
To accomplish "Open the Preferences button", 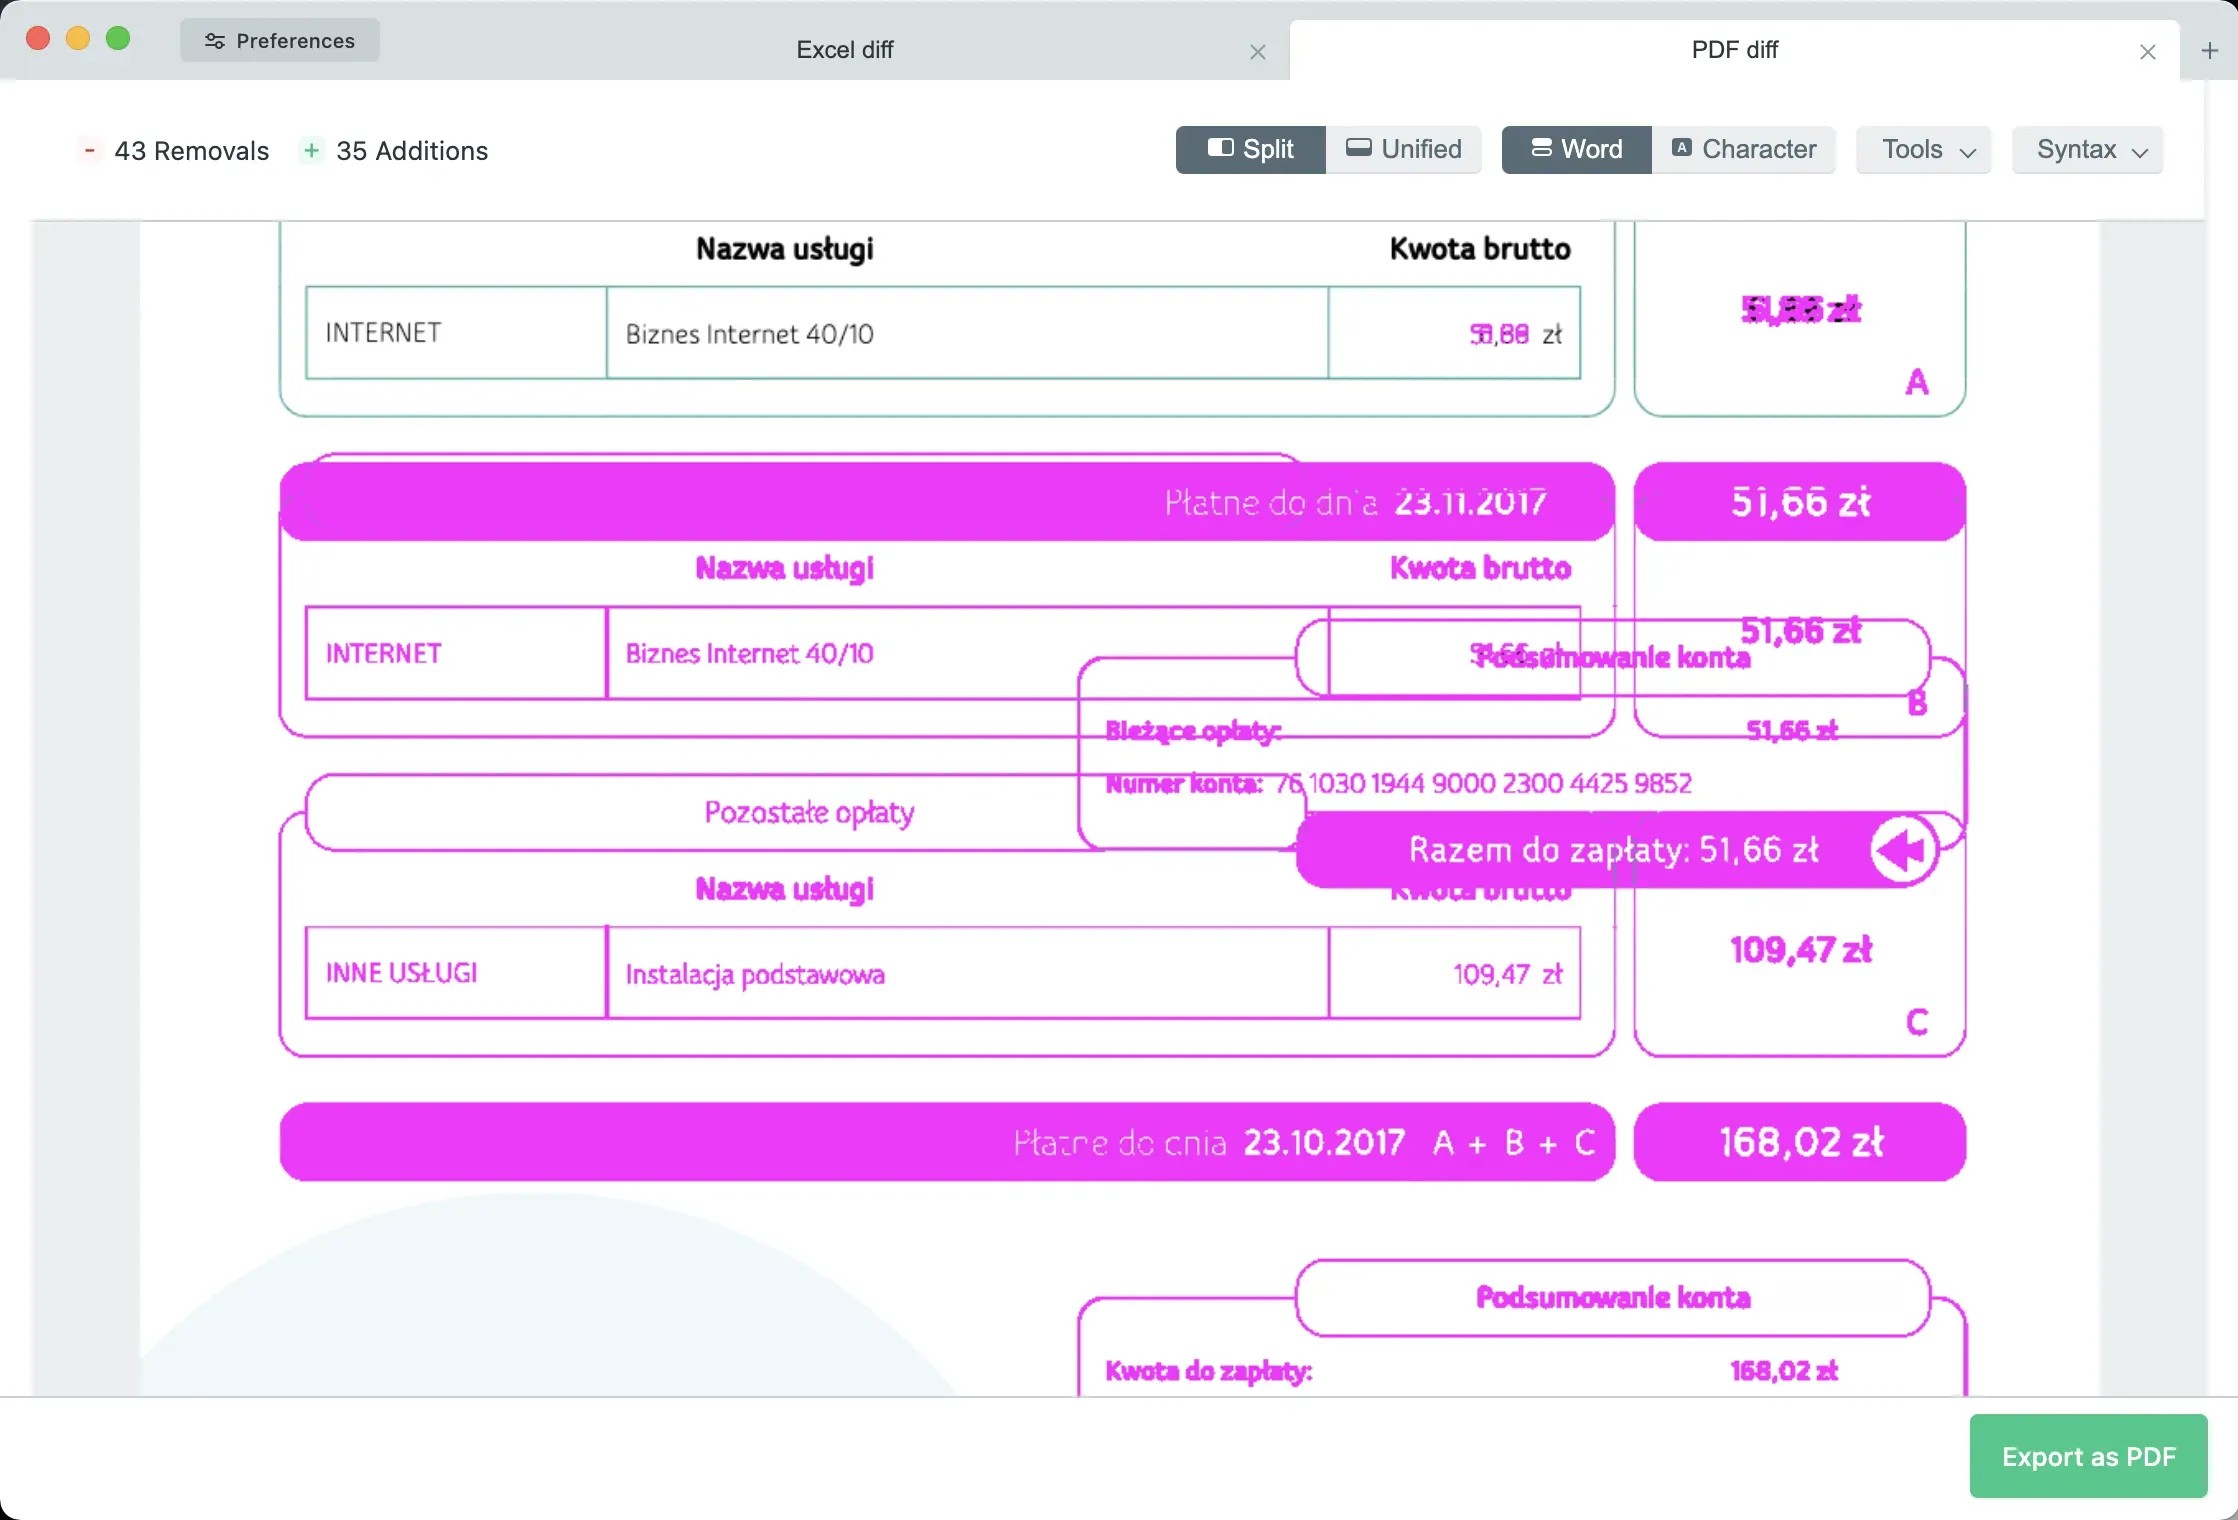I will [280, 41].
